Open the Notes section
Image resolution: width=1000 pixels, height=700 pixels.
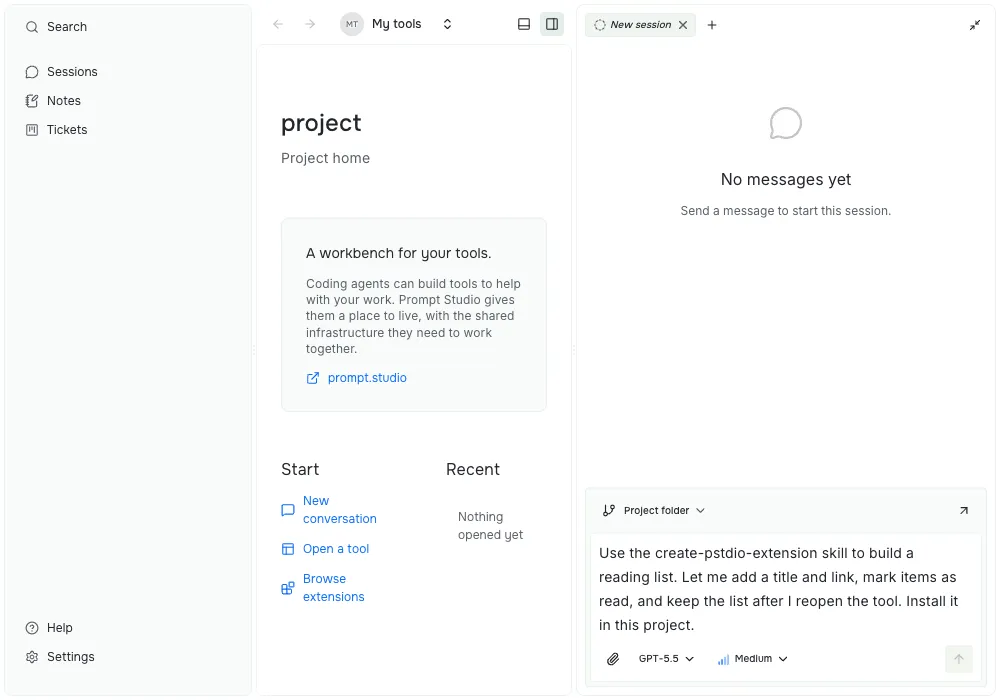(x=53, y=101)
